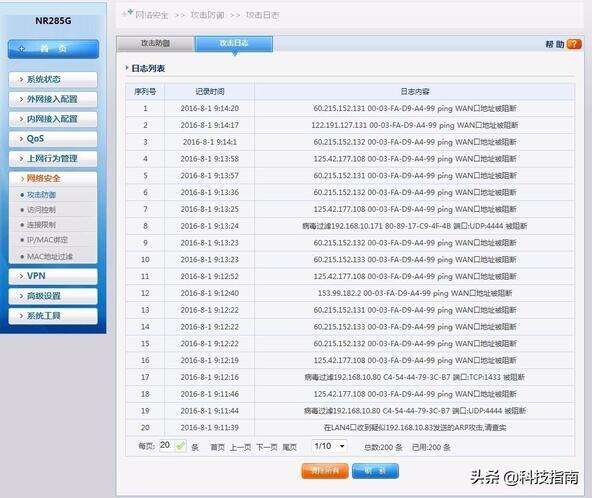The image size is (592, 498).
Task: Open MAC地址过滤 submenu item
Action: pos(49,256)
